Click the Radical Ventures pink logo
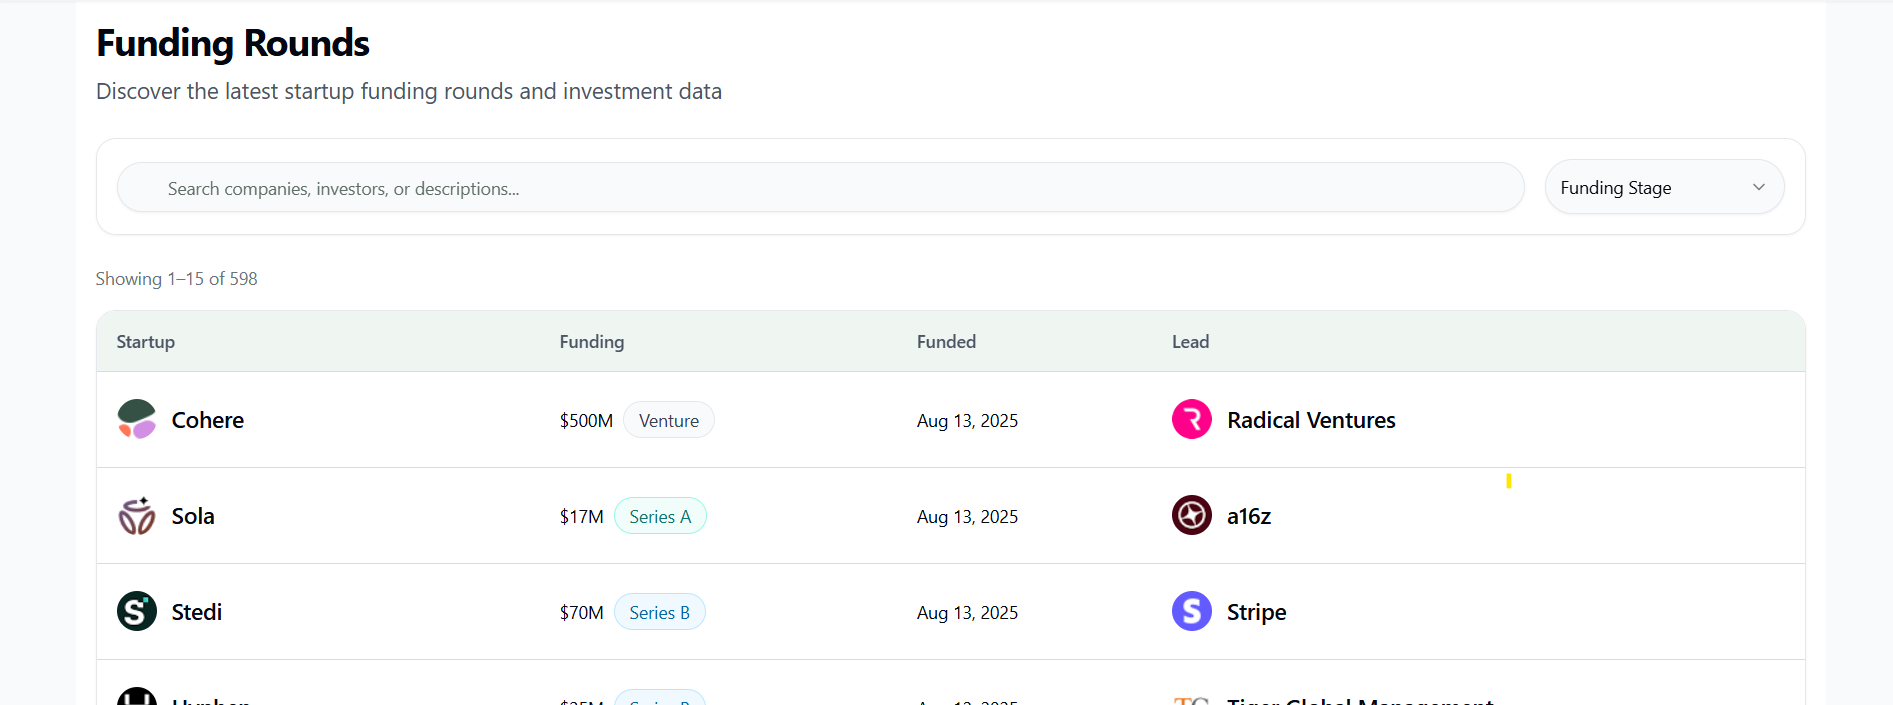The height and width of the screenshot is (705, 1893). 1191,420
